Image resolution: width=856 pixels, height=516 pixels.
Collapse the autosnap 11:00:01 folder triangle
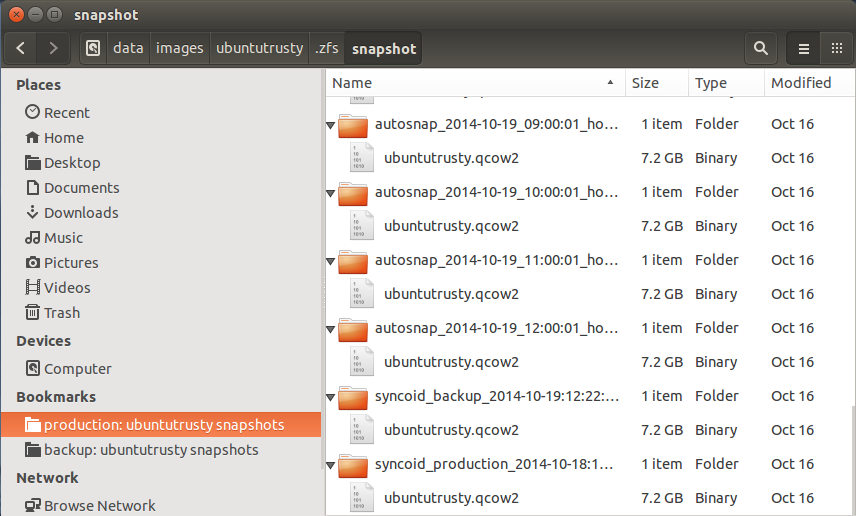click(x=330, y=261)
